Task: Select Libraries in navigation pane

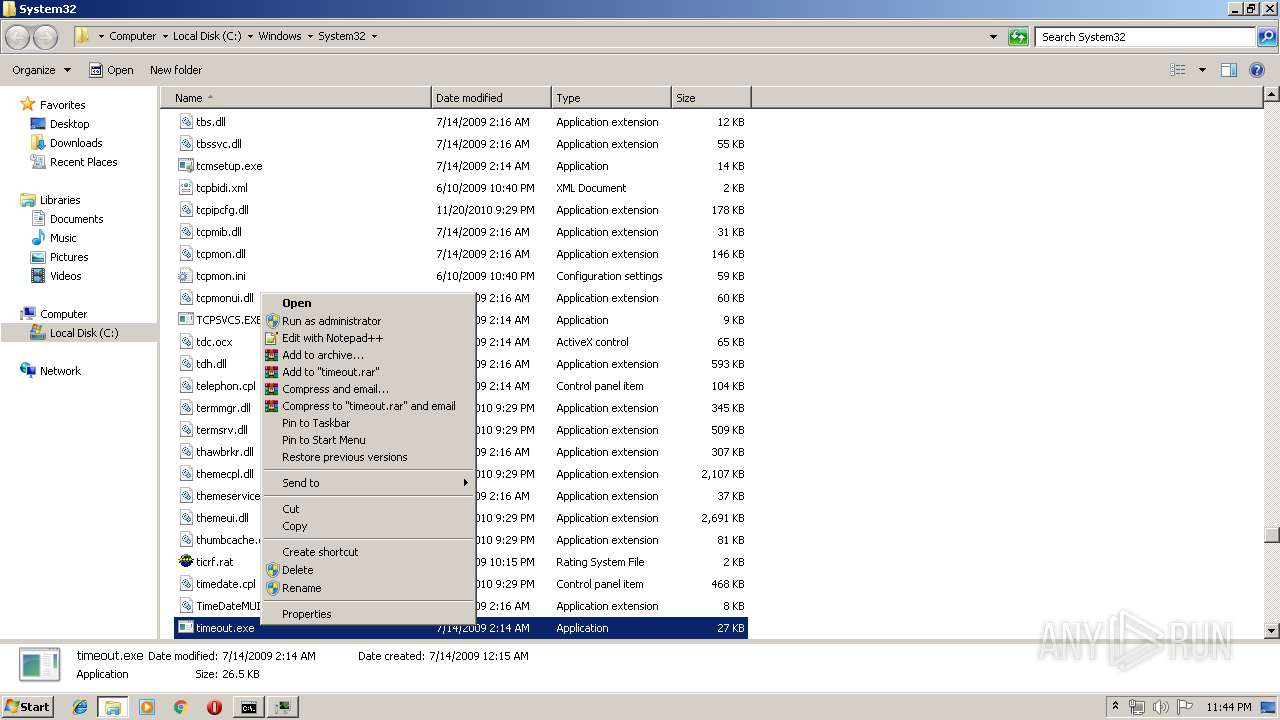Action: [x=60, y=200]
